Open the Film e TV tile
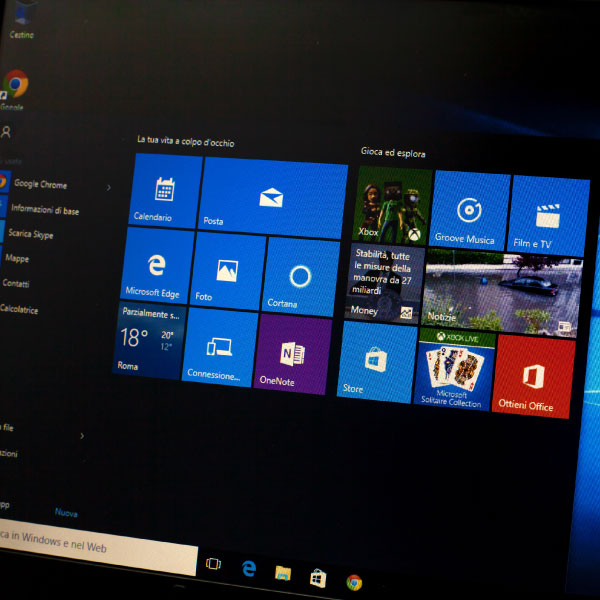The width and height of the screenshot is (600, 600). [x=548, y=216]
